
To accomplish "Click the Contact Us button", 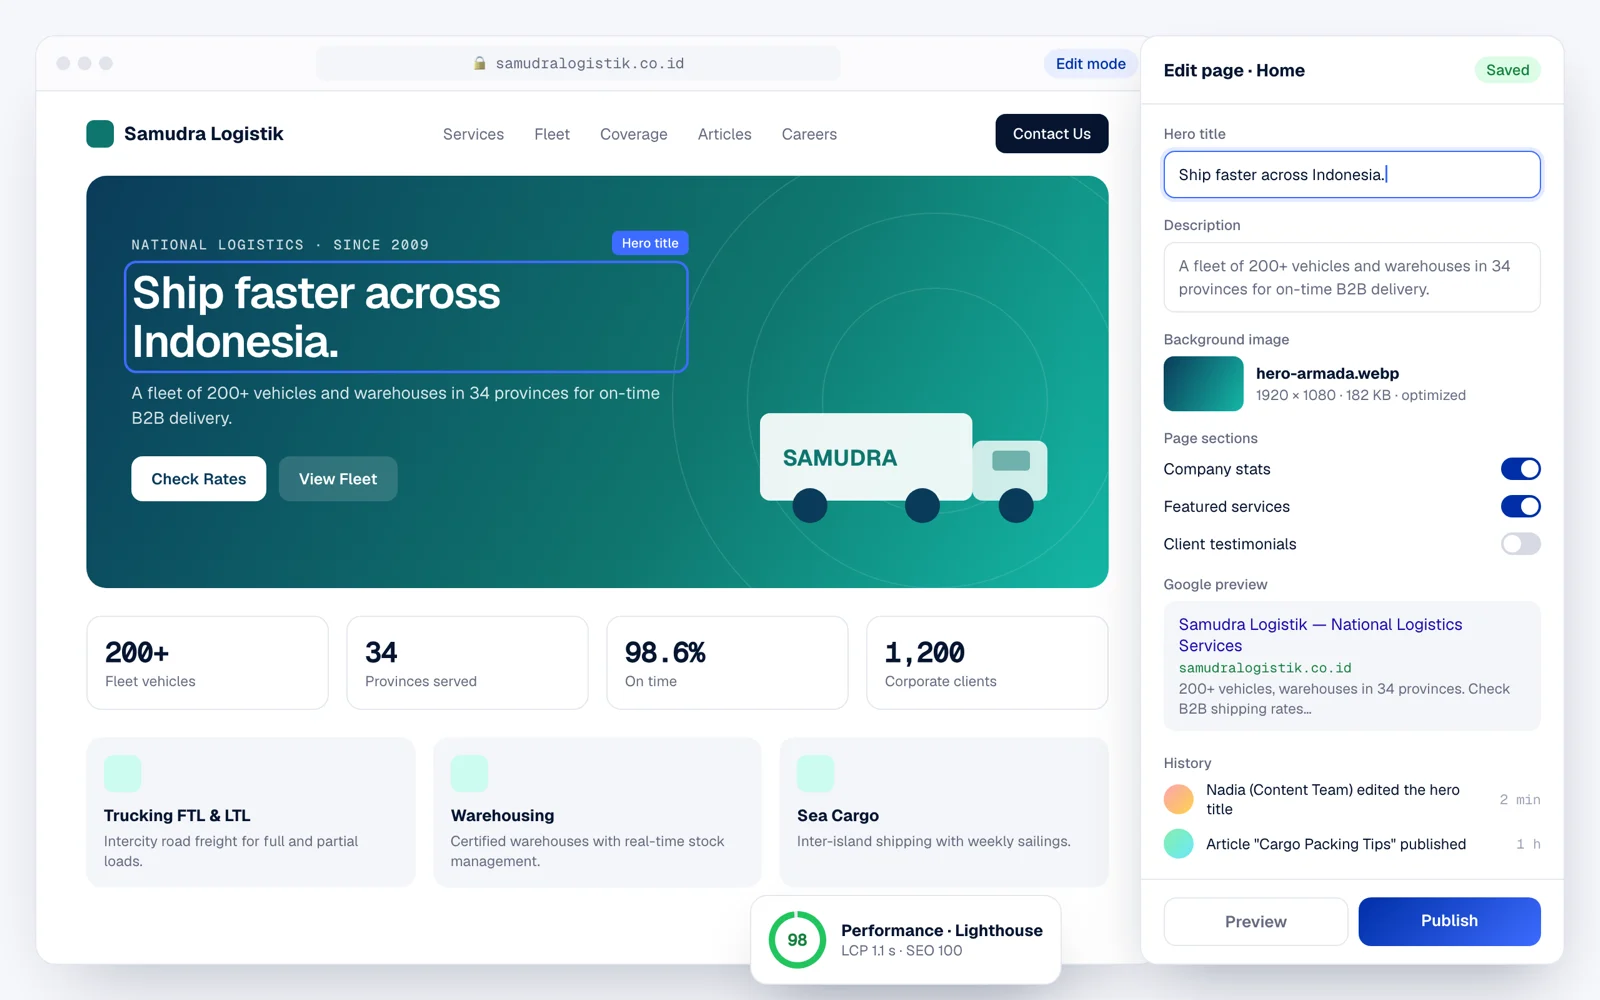I will pyautogui.click(x=1052, y=134).
